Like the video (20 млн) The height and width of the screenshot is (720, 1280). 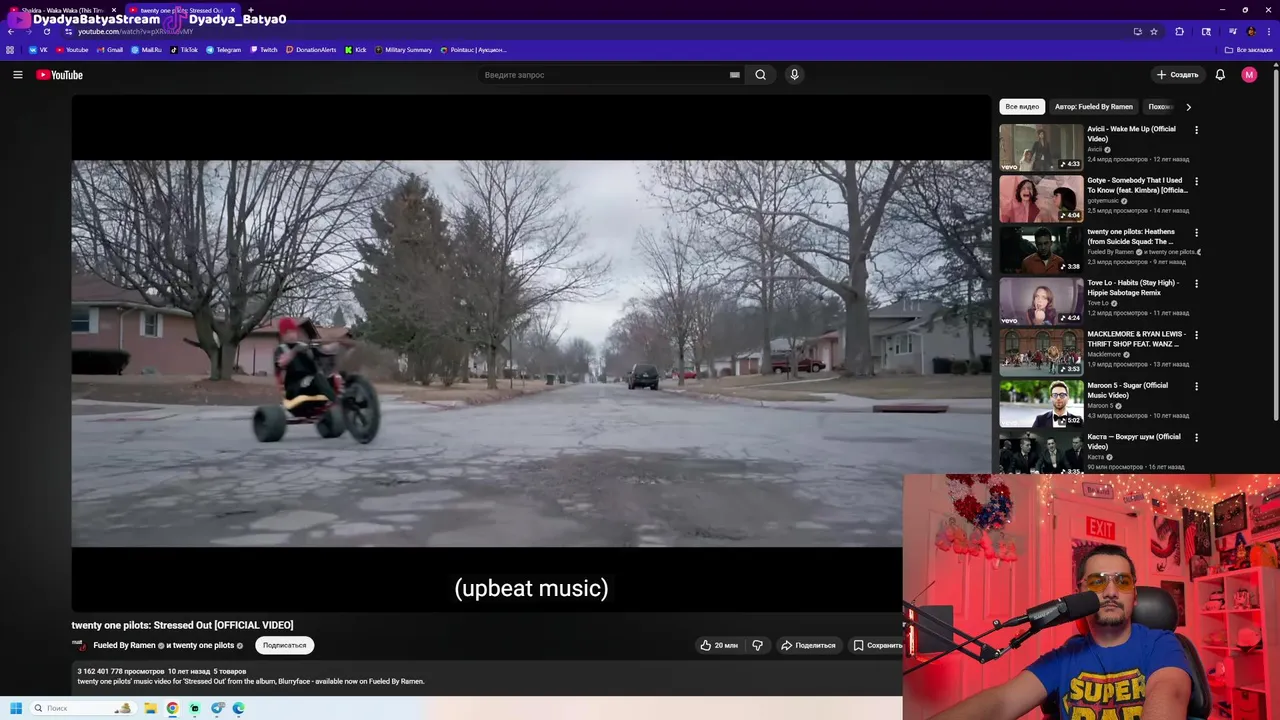[720, 645]
